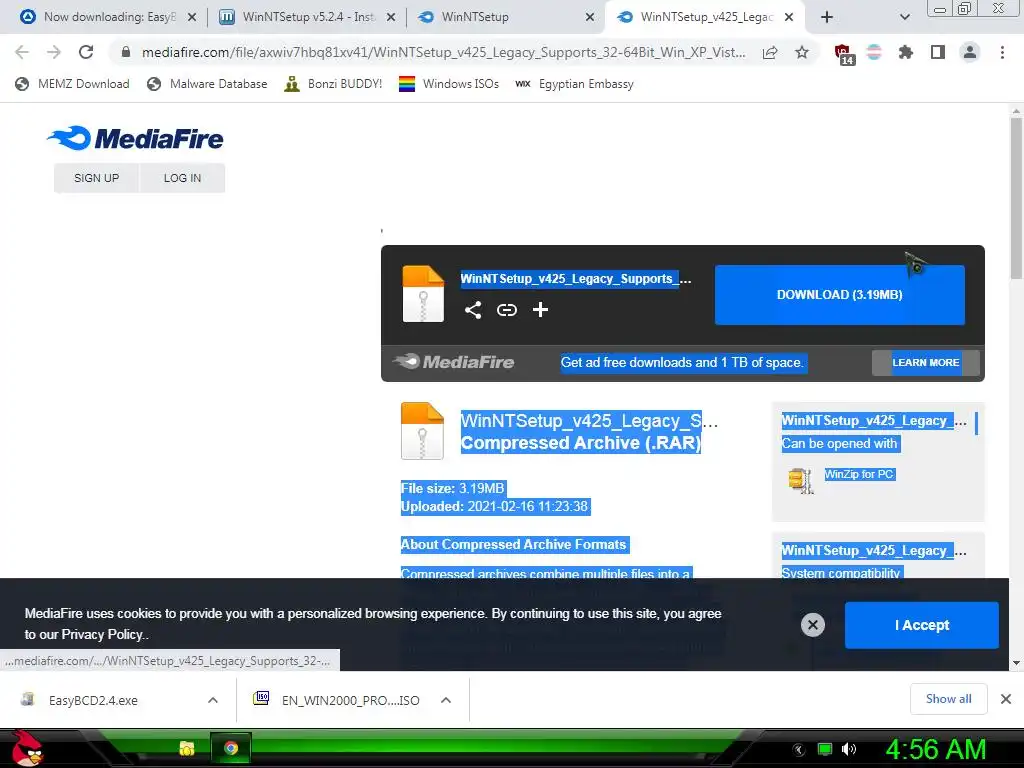Open the Extensions puzzle piece menu
1024x768 pixels.
[906, 52]
